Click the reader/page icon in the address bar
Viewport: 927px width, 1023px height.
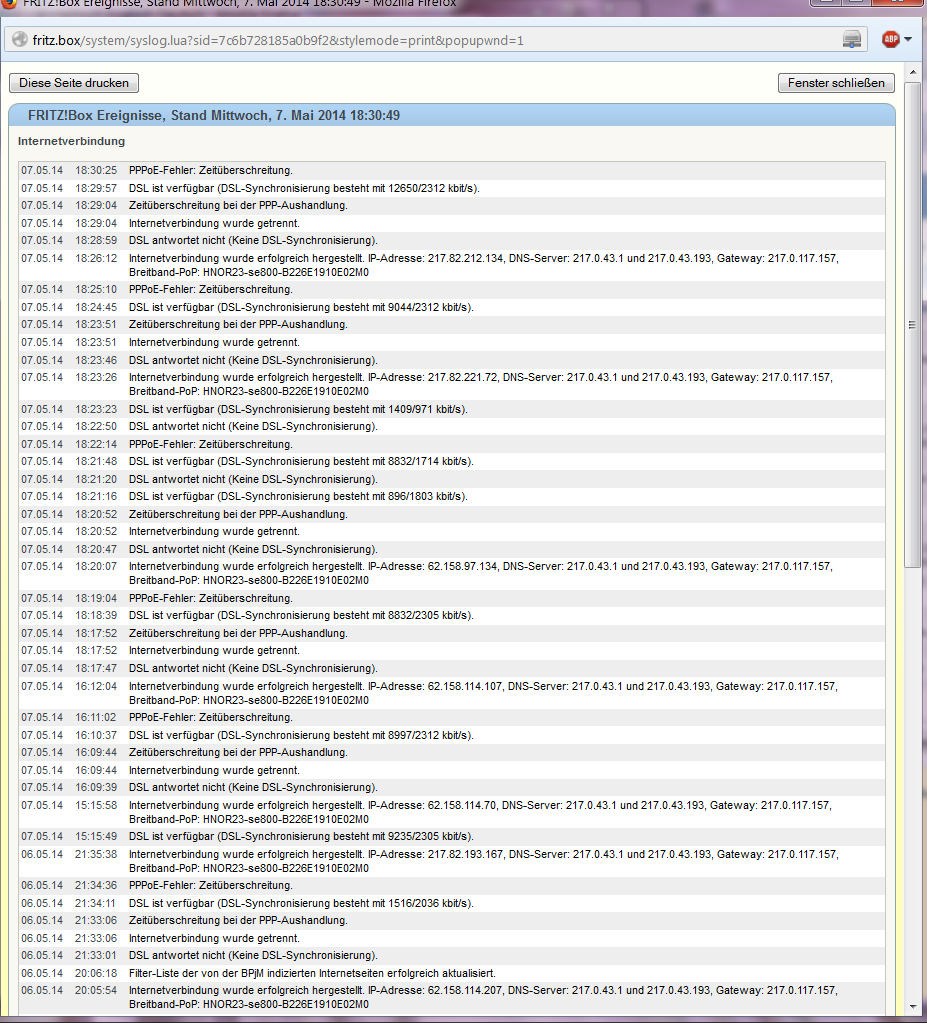coord(851,40)
